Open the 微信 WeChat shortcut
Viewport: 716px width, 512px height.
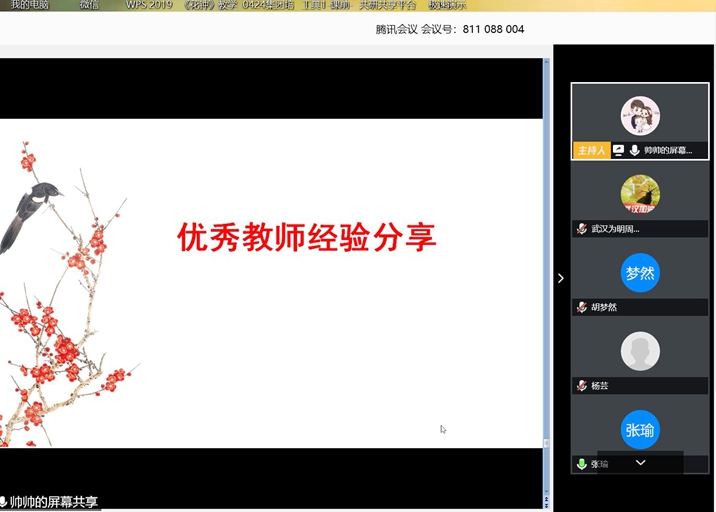tap(89, 5)
